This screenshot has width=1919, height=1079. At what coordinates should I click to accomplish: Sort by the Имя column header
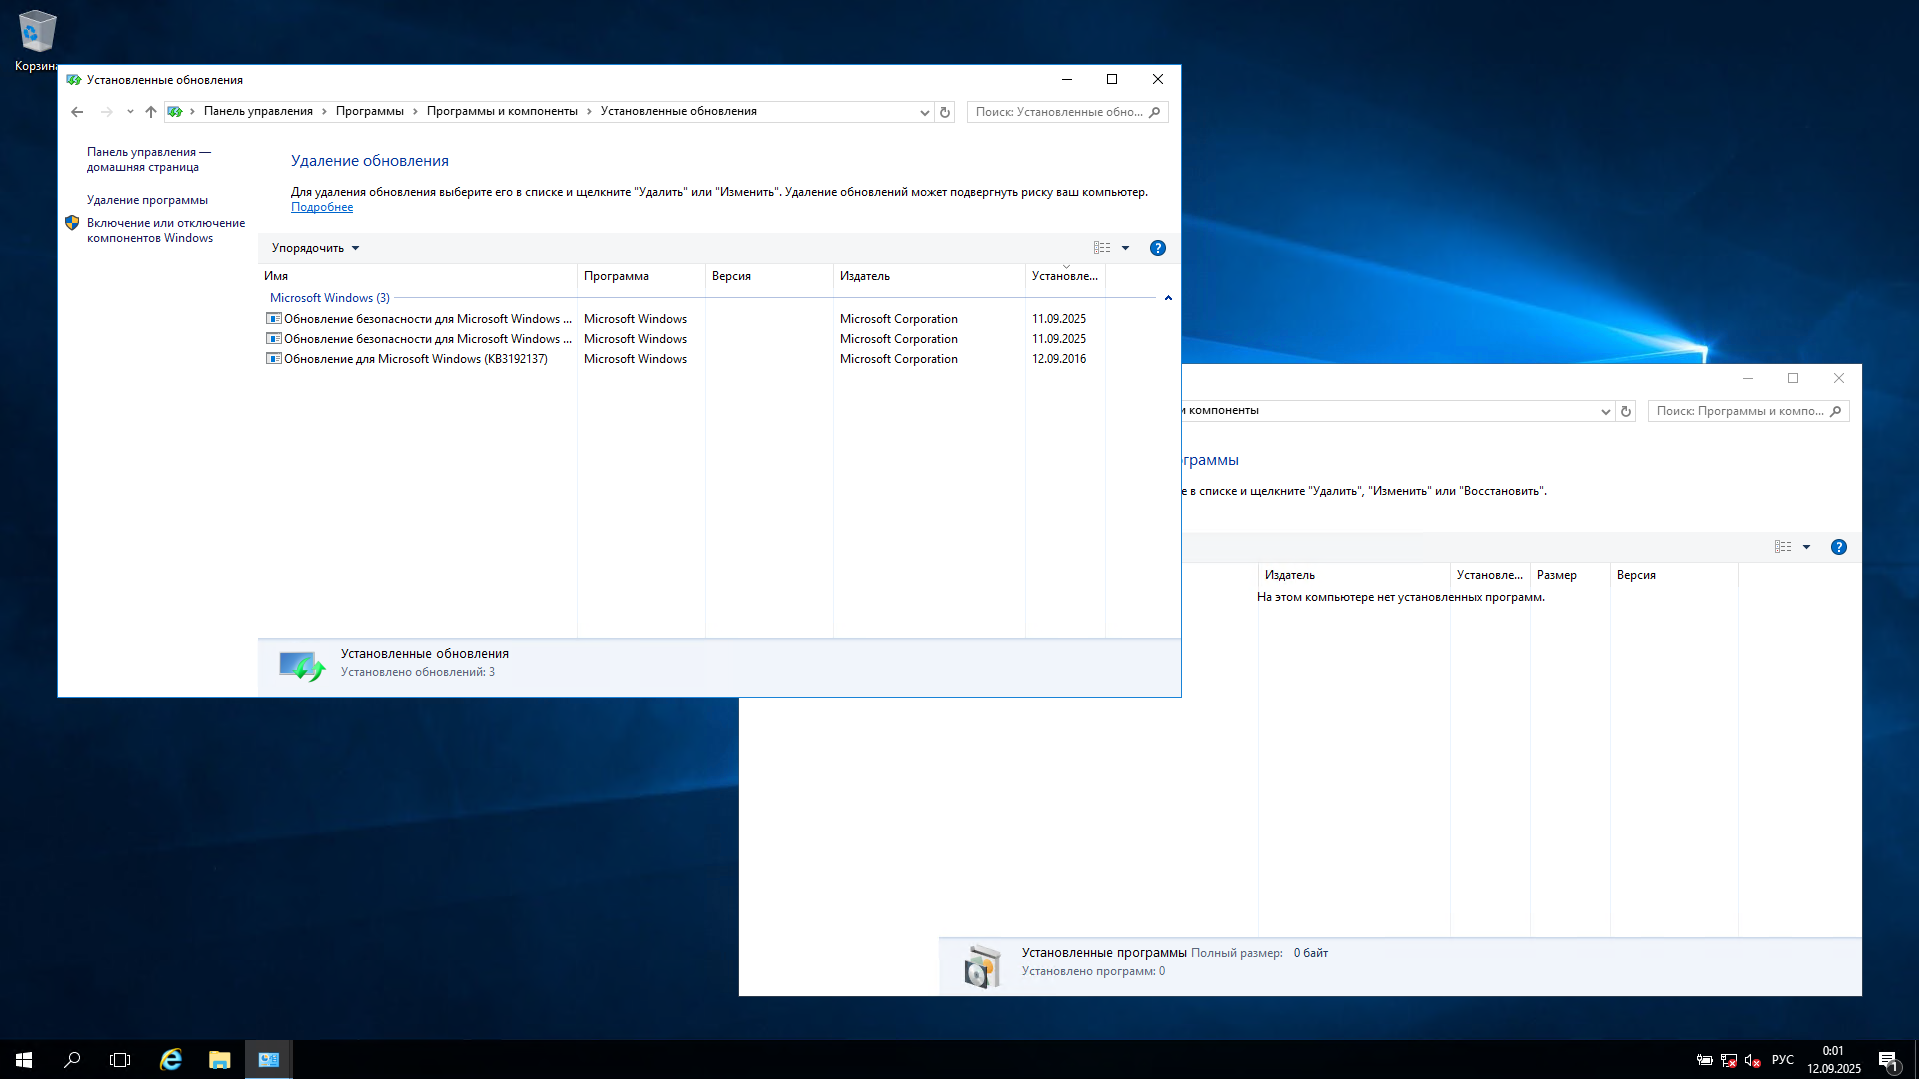tap(418, 276)
